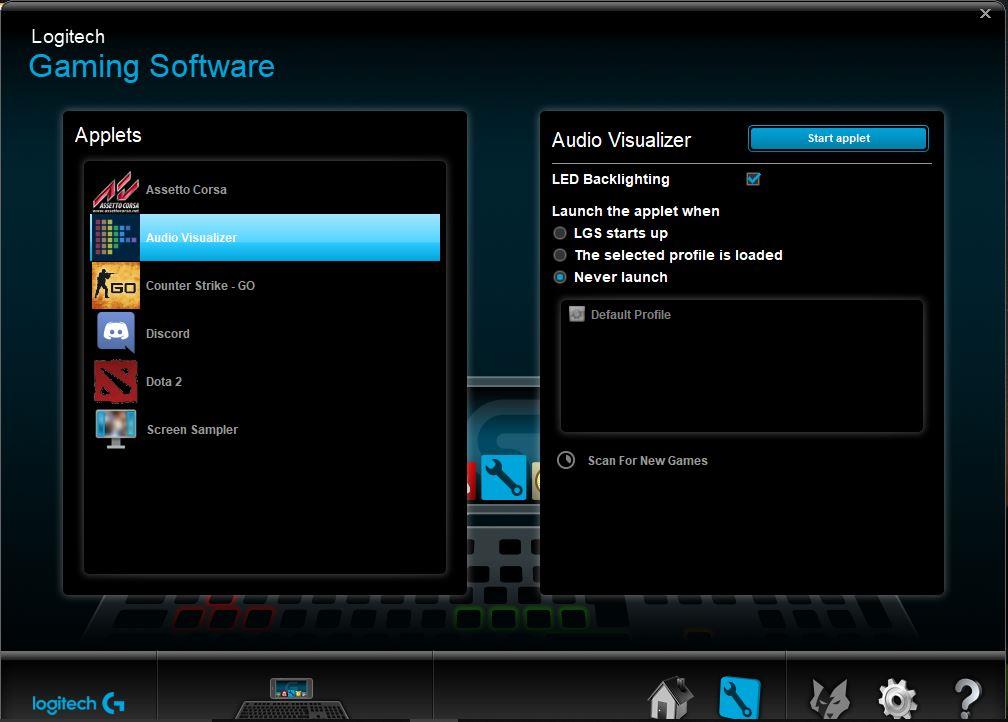The image size is (1008, 722).
Task: Click the Counter Strike GO applet icon
Action: 116,285
